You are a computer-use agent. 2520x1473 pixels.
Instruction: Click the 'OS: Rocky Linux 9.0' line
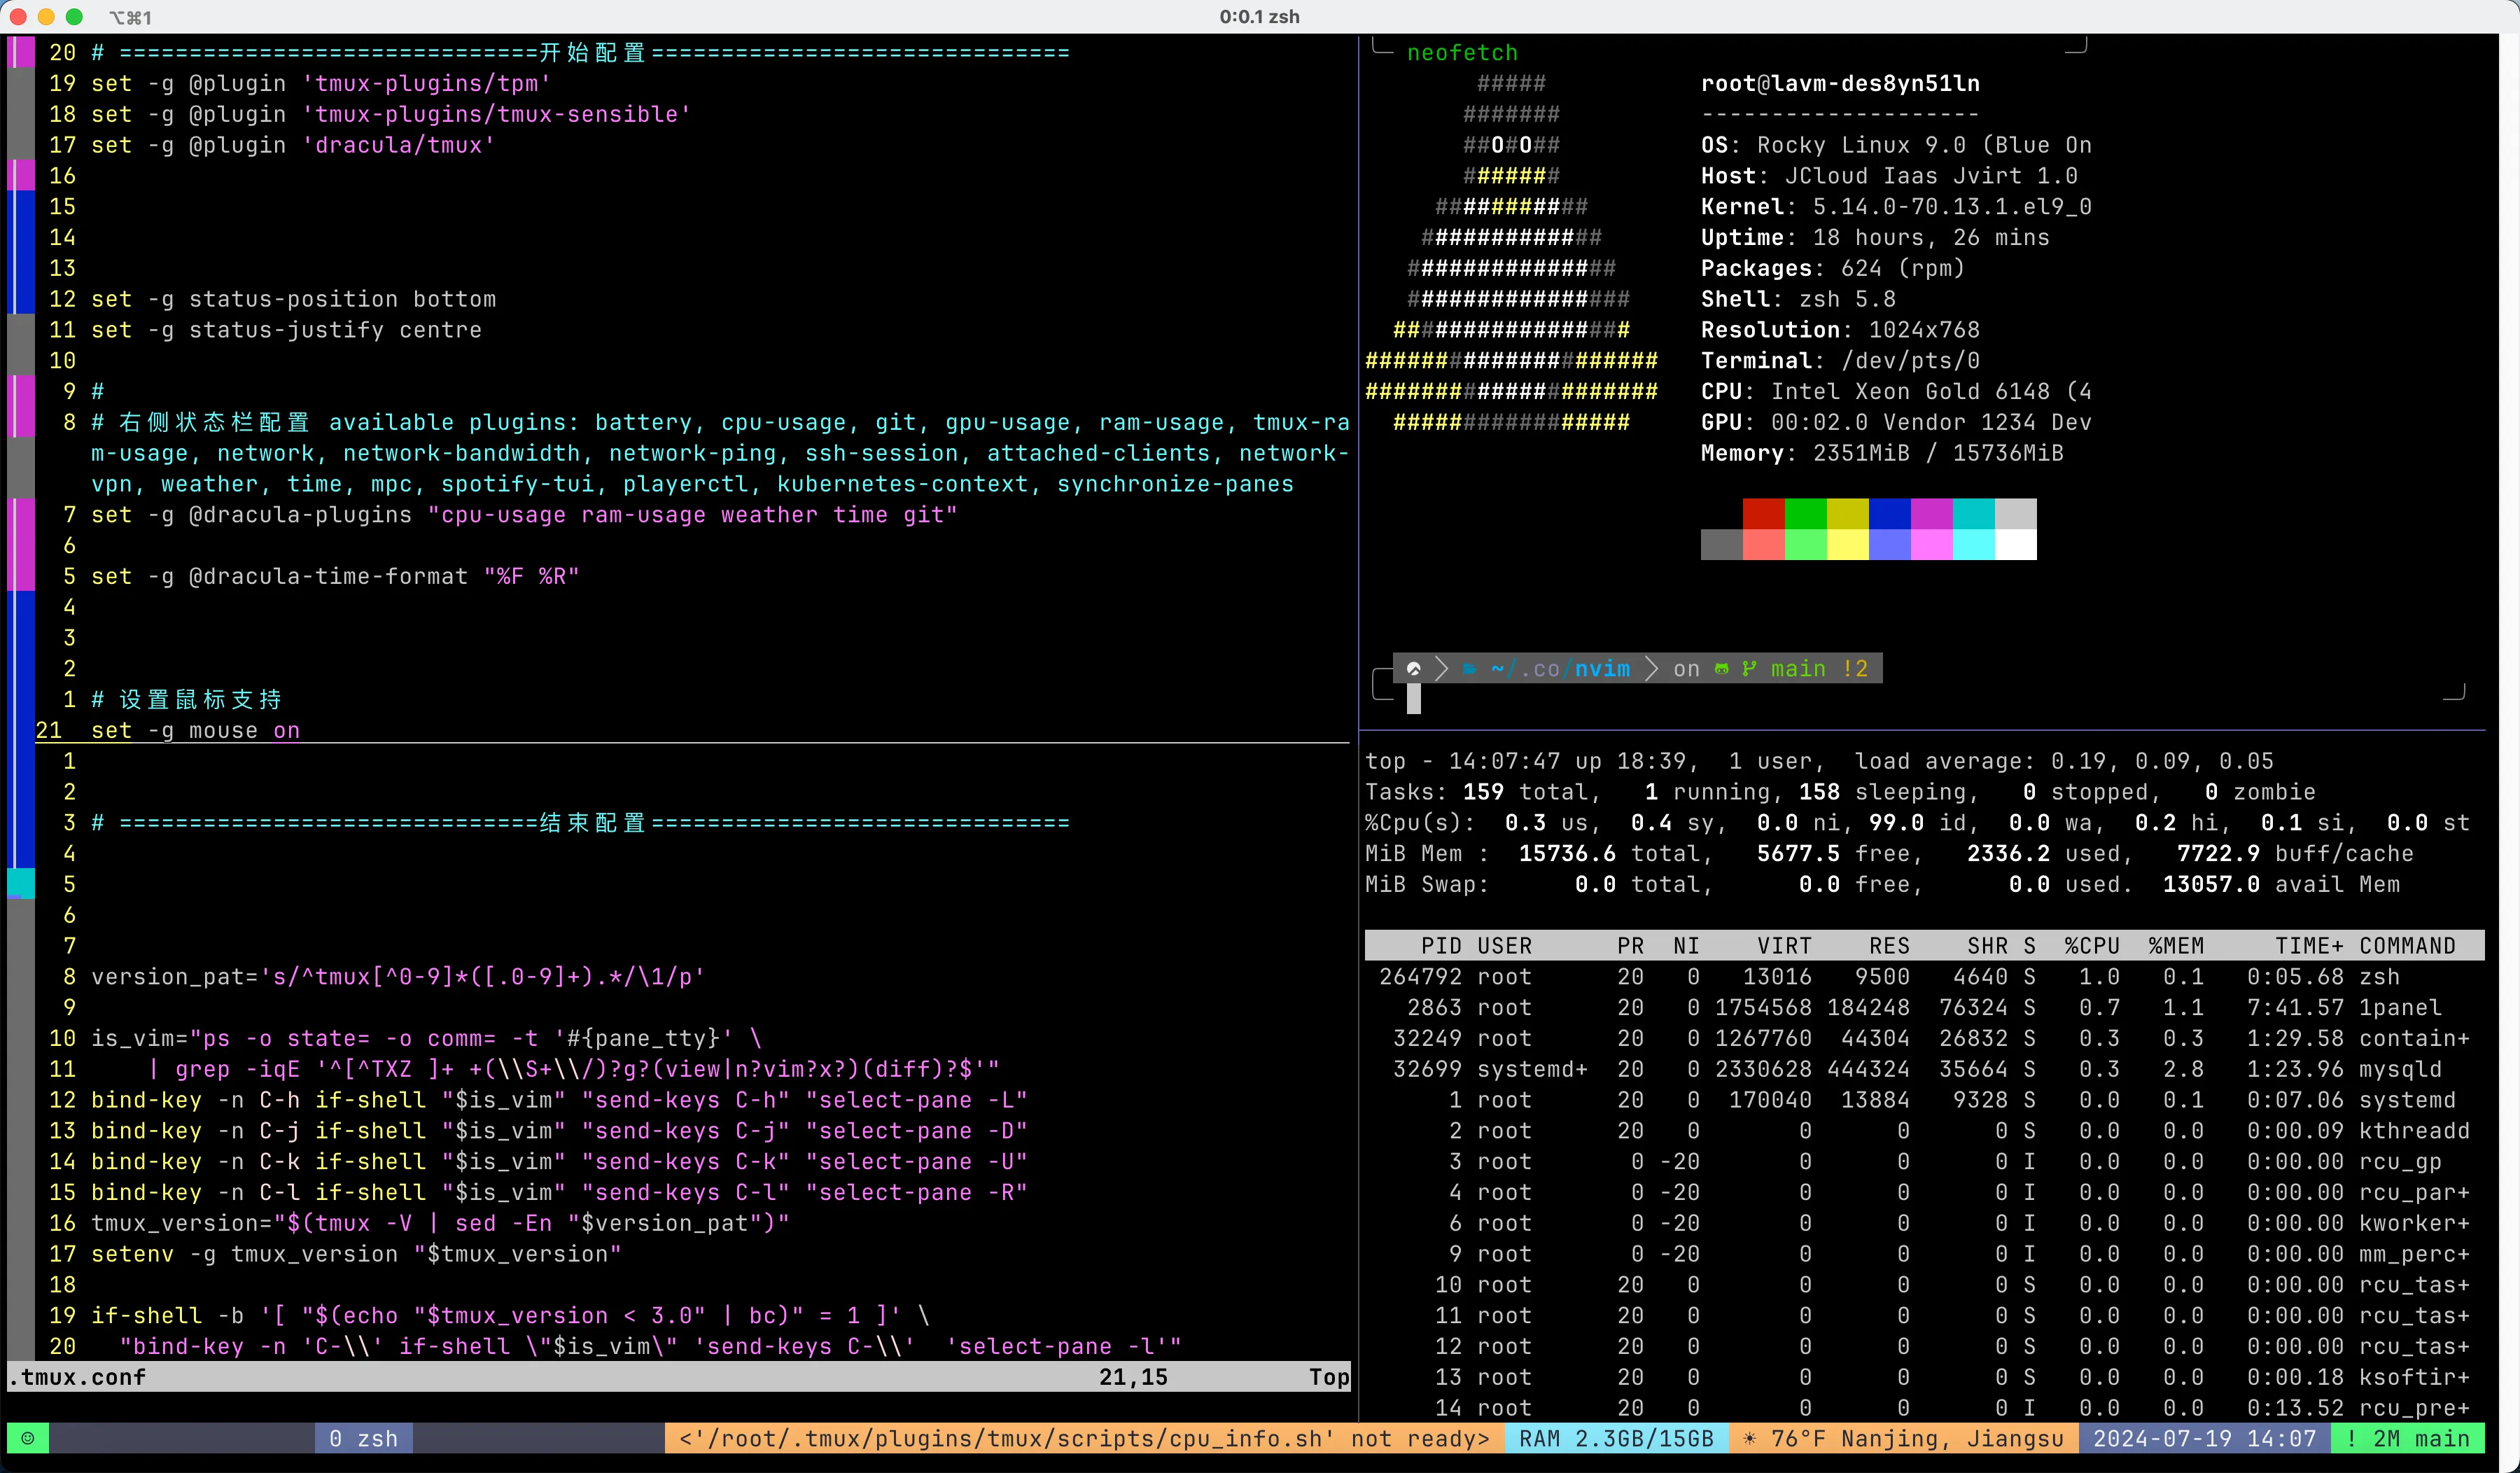(1896, 145)
